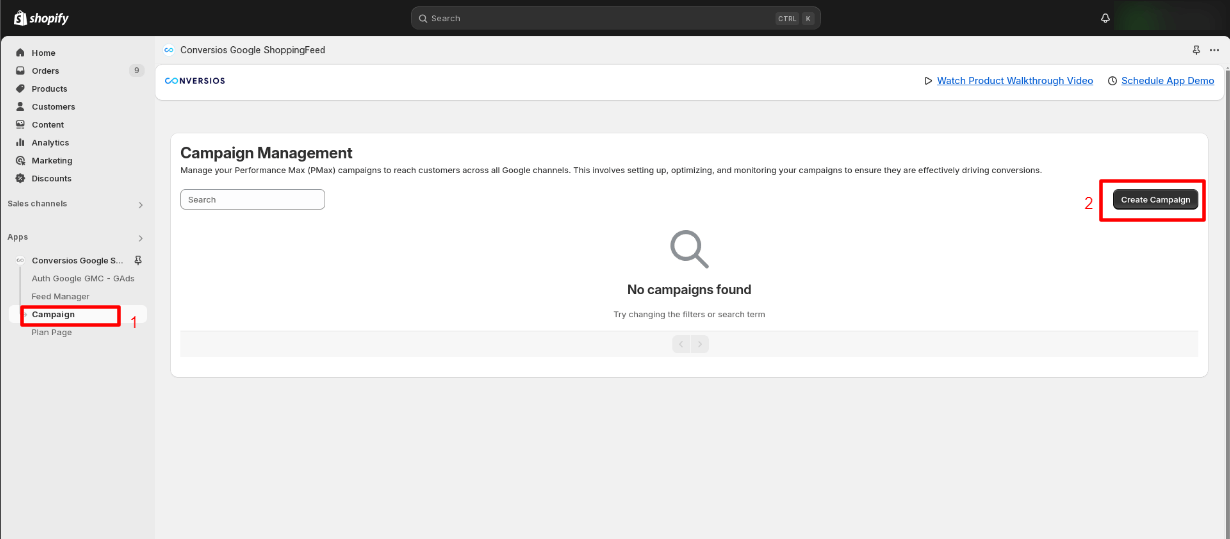Click the search magnifier icon in top bar
The width and height of the screenshot is (1230, 539).
pyautogui.click(x=423, y=18)
